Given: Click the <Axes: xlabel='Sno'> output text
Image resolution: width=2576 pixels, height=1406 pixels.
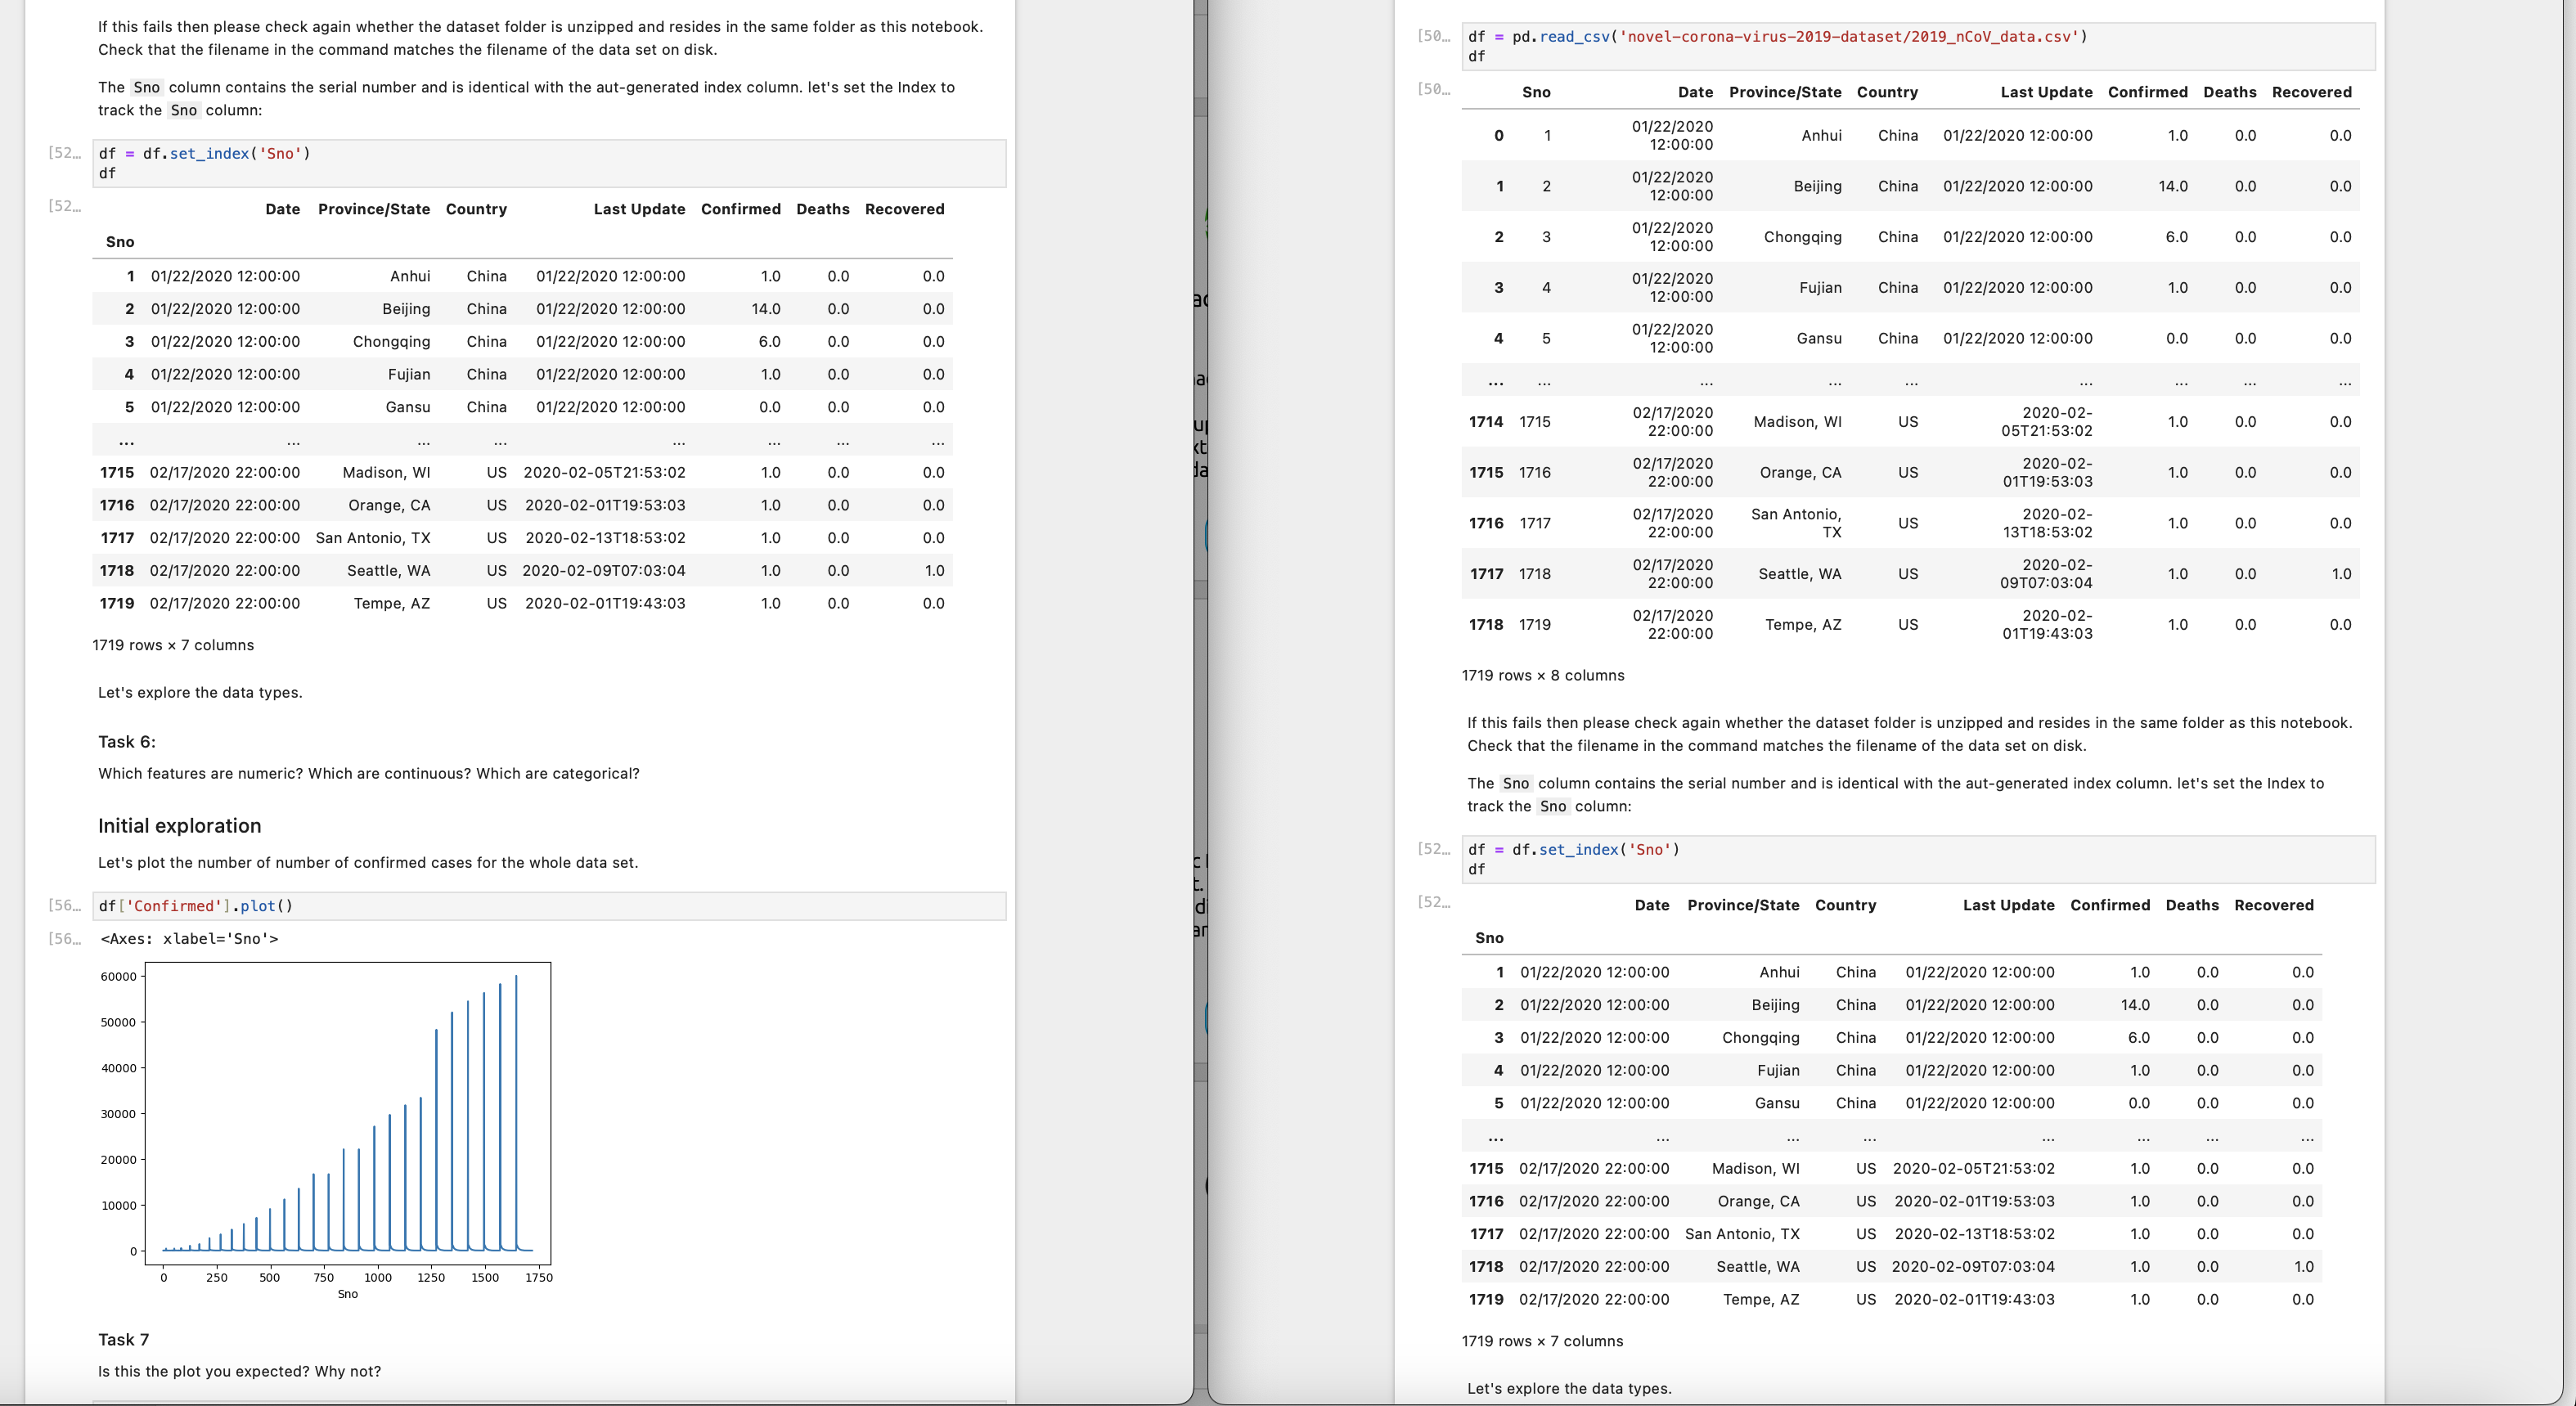Looking at the screenshot, I should coord(189,938).
